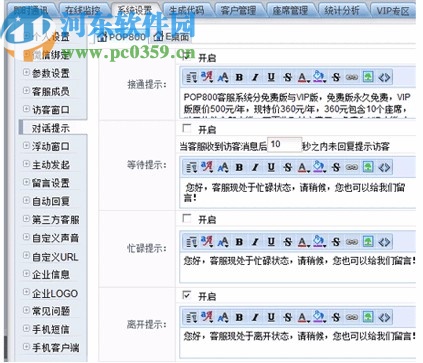
Task: Open paragraph format menu in 离开提示 editor
Action: [x=191, y=317]
